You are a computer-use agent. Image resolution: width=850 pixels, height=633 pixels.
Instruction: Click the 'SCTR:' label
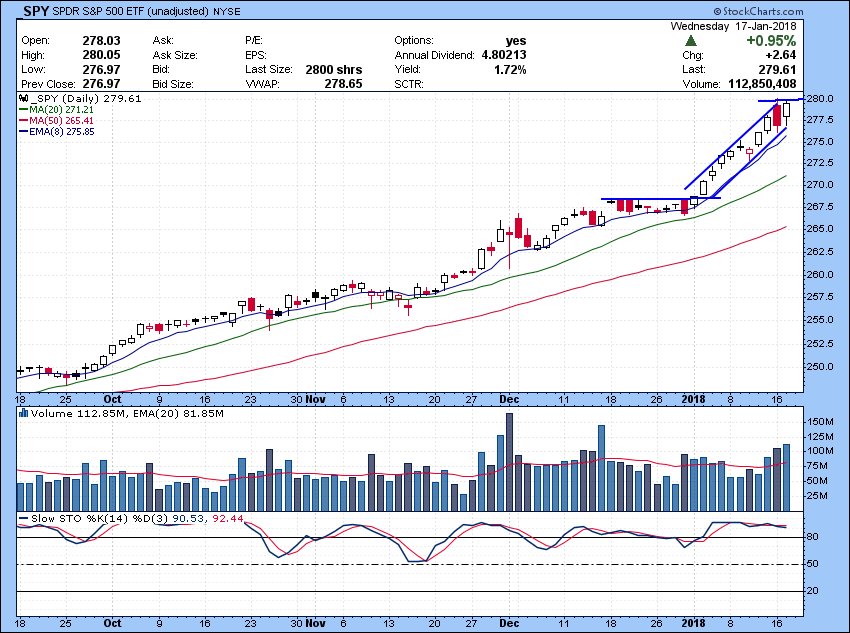click(x=409, y=84)
